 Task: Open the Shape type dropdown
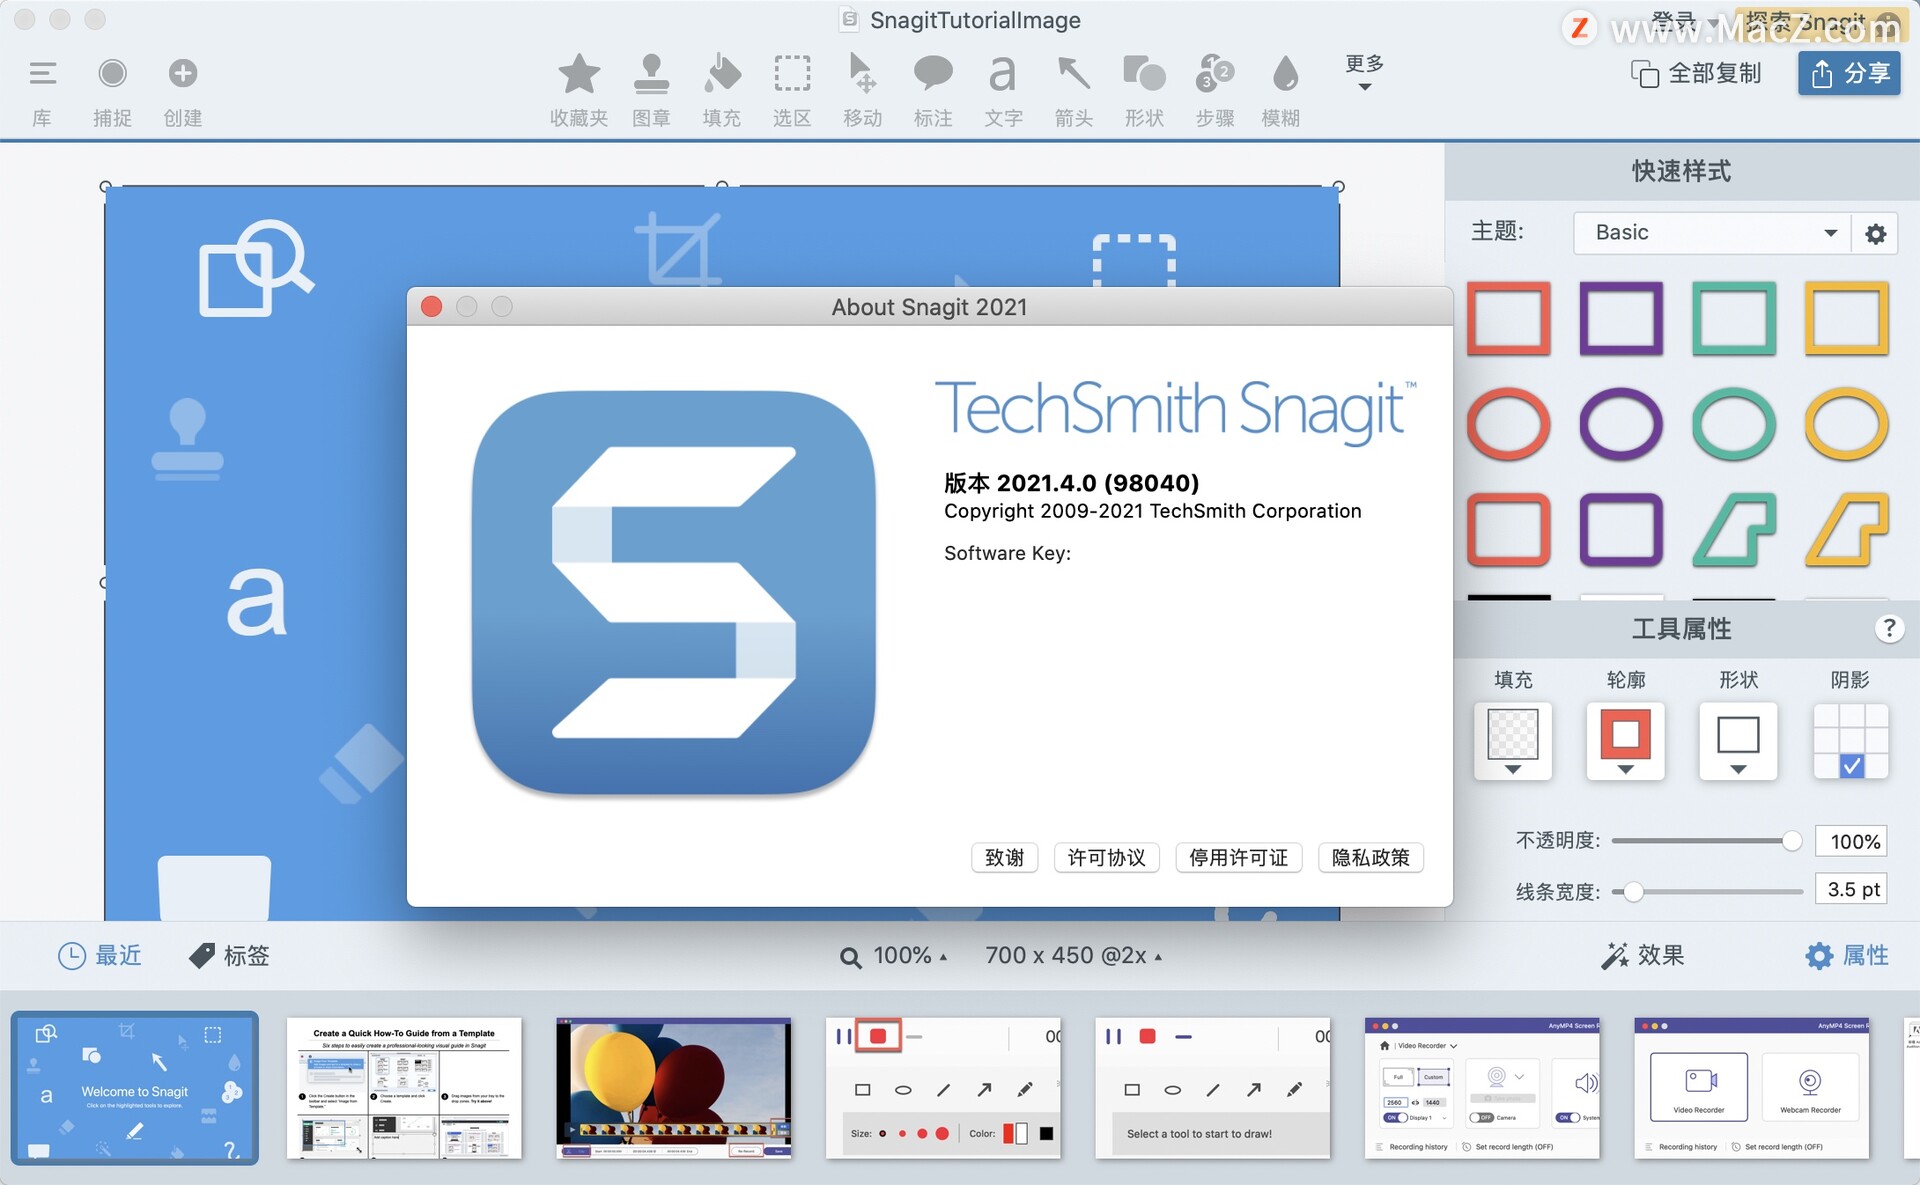pyautogui.click(x=1738, y=741)
